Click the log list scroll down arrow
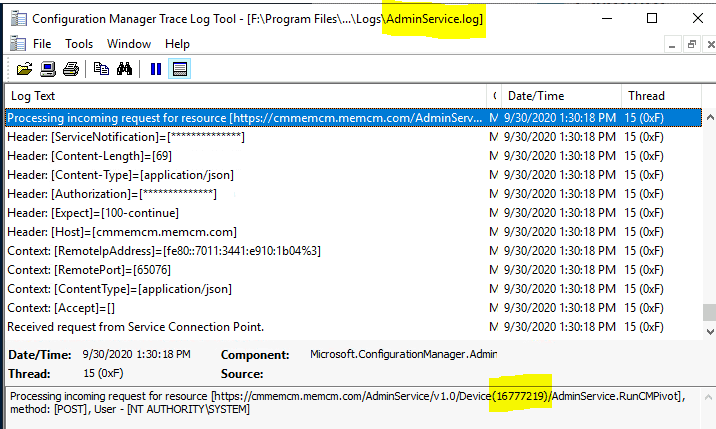Viewport: 716px width, 429px height. click(710, 331)
